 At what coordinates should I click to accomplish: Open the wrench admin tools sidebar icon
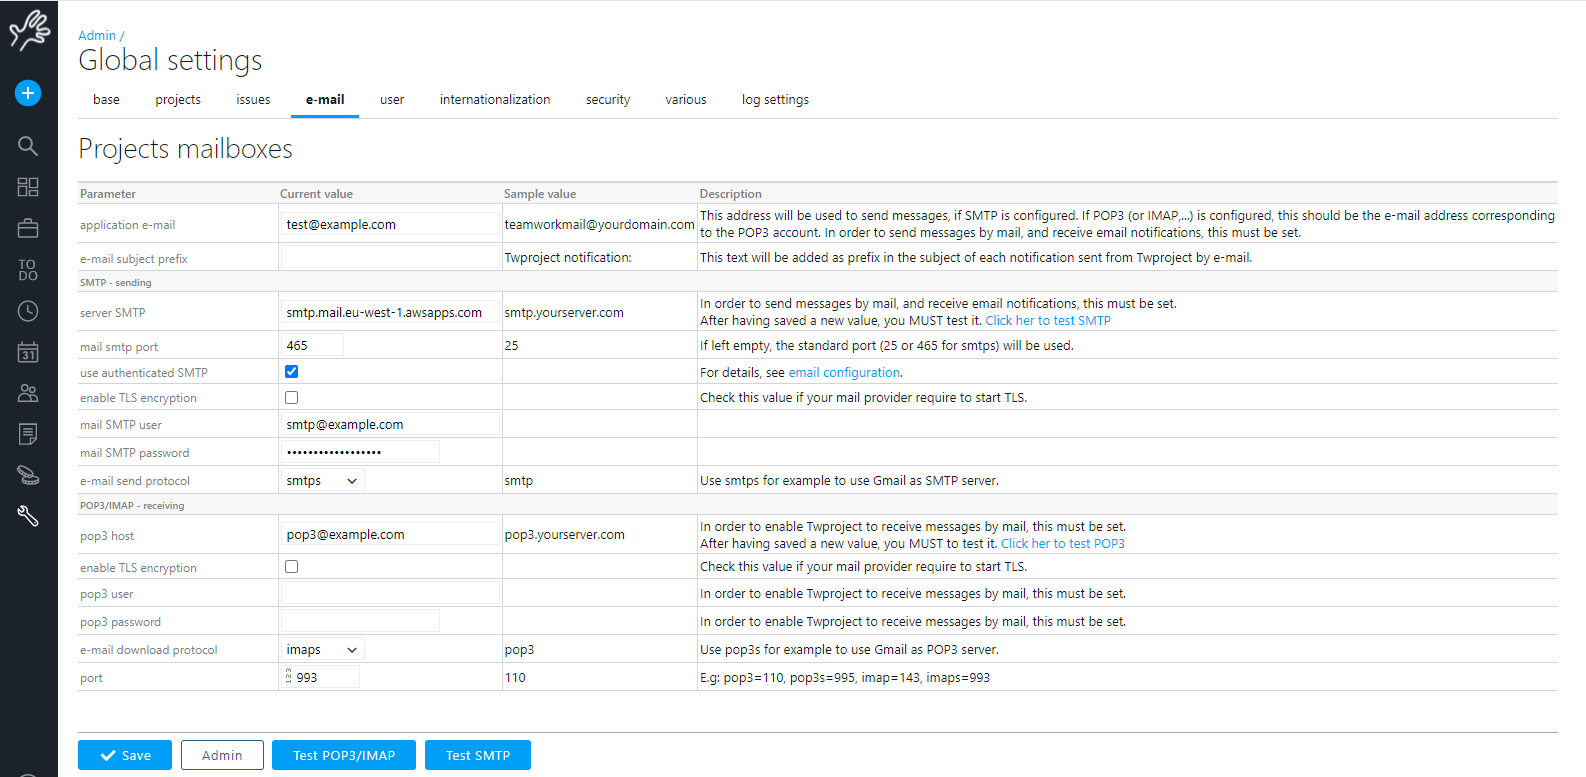coord(28,516)
